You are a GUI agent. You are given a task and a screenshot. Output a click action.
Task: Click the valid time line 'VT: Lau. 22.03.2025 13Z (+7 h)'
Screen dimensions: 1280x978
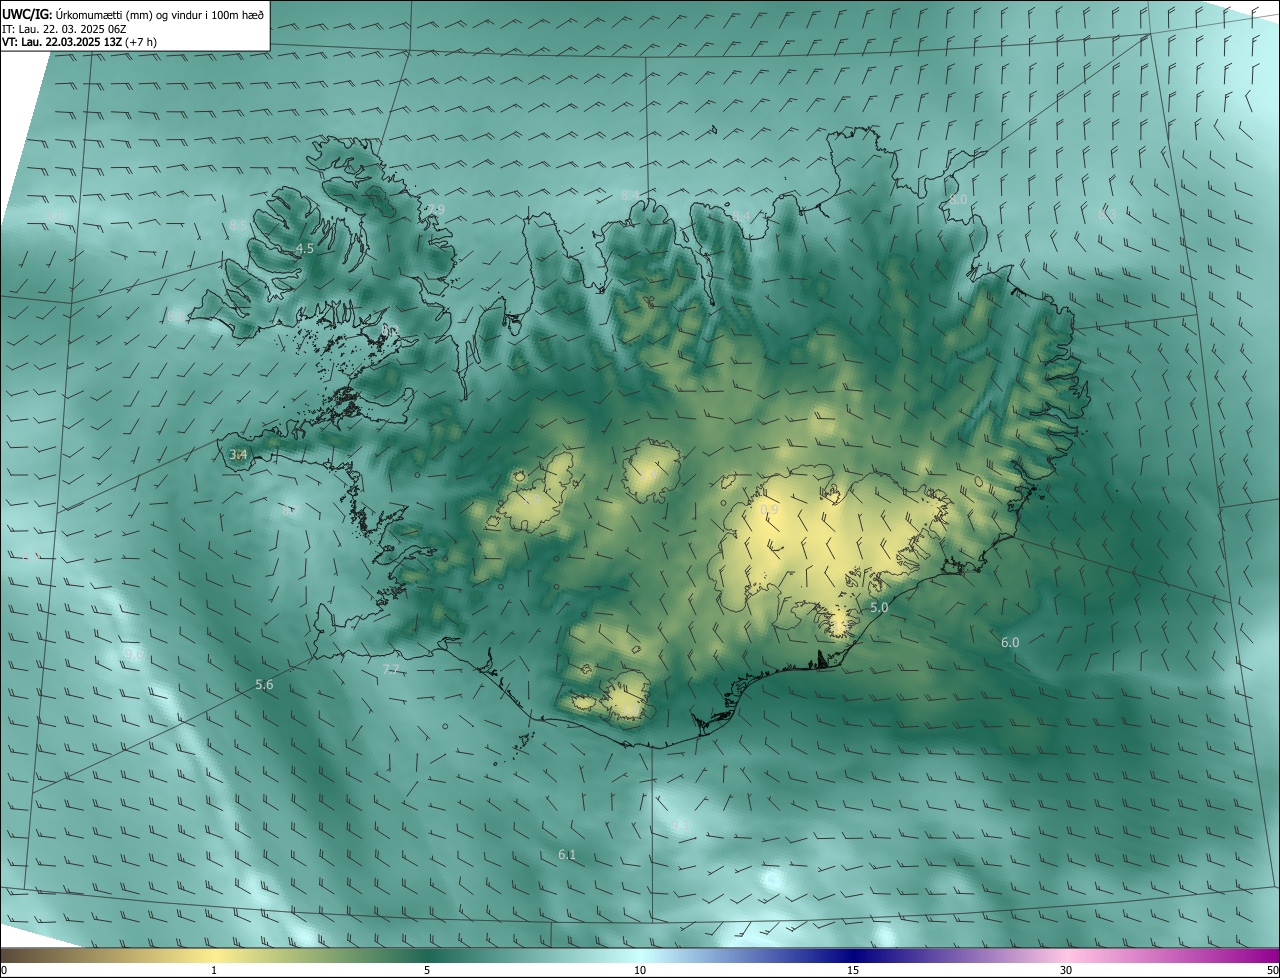point(79,42)
